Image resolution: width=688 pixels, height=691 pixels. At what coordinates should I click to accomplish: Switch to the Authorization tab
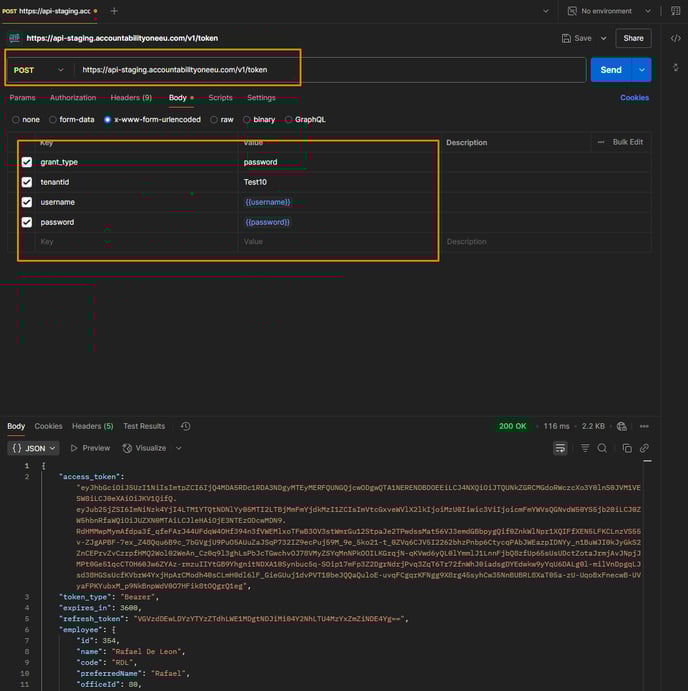click(73, 98)
